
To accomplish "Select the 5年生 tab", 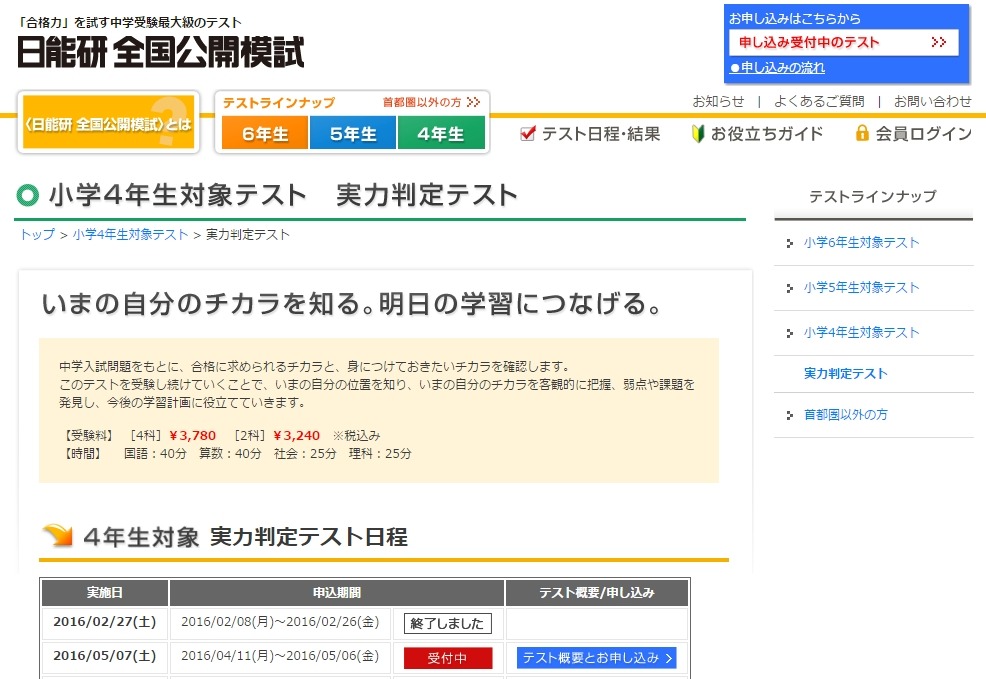I will coord(353,133).
